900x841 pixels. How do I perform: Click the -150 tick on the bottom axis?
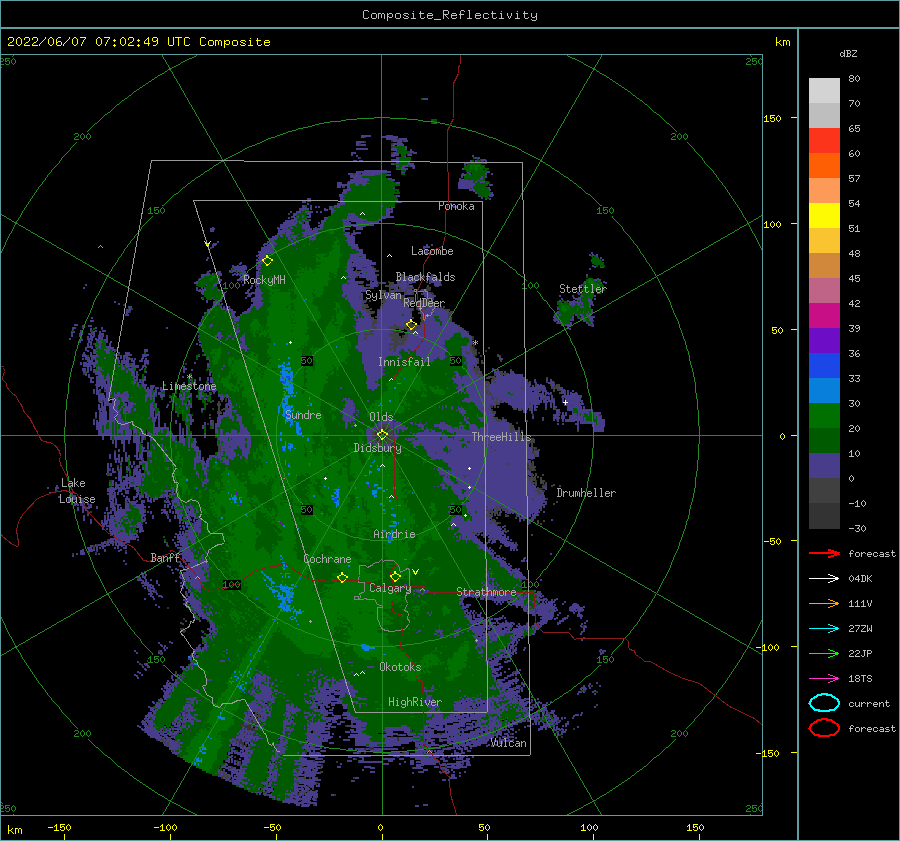[59, 827]
